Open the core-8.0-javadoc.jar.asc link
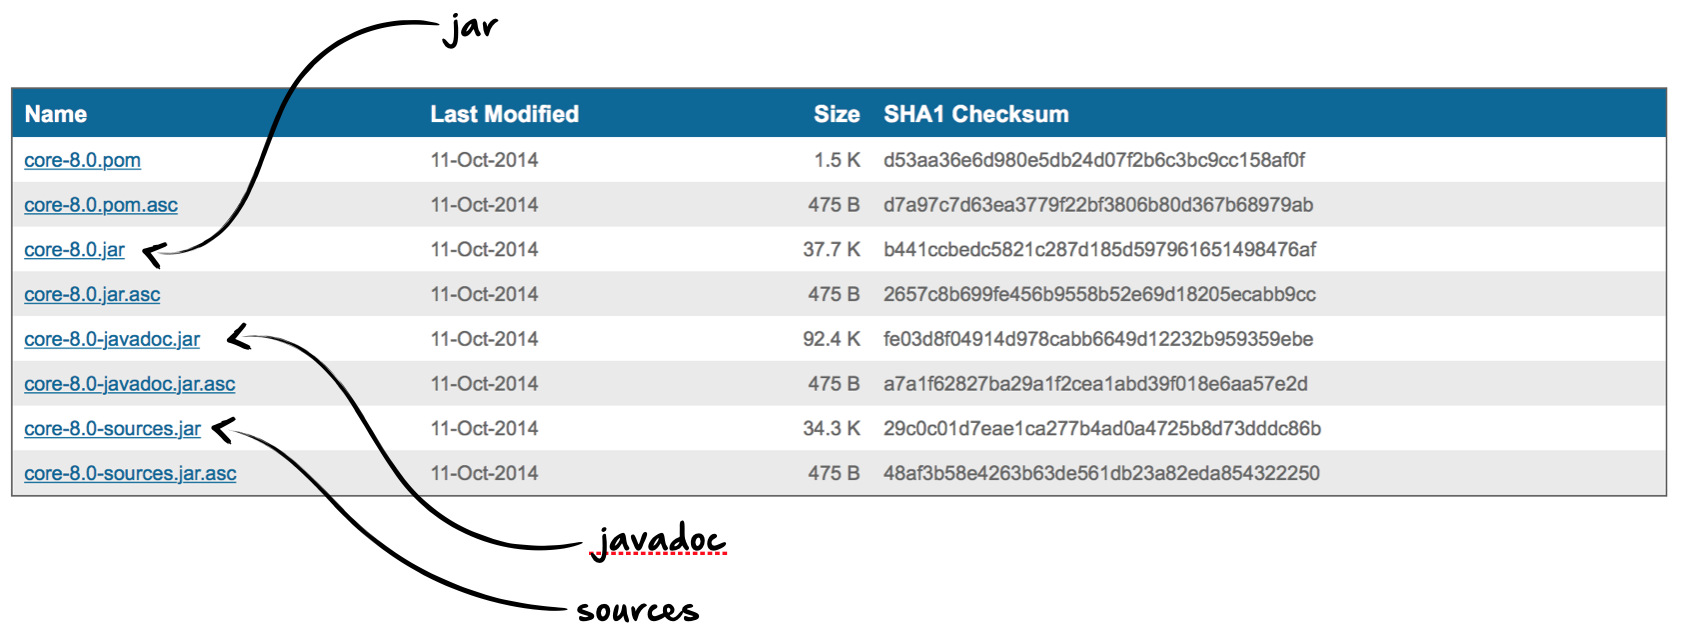The width and height of the screenshot is (1694, 644). pos(130,384)
